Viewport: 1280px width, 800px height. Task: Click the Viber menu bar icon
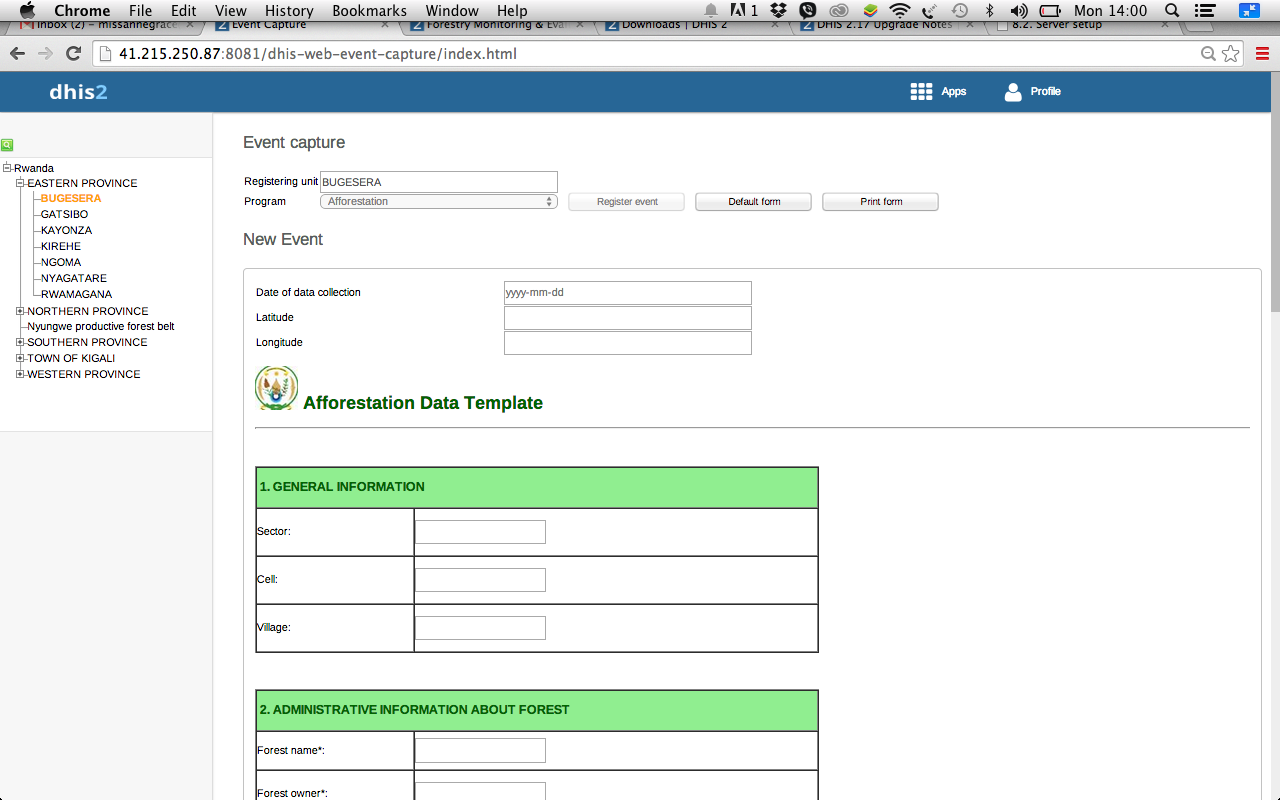click(x=808, y=11)
